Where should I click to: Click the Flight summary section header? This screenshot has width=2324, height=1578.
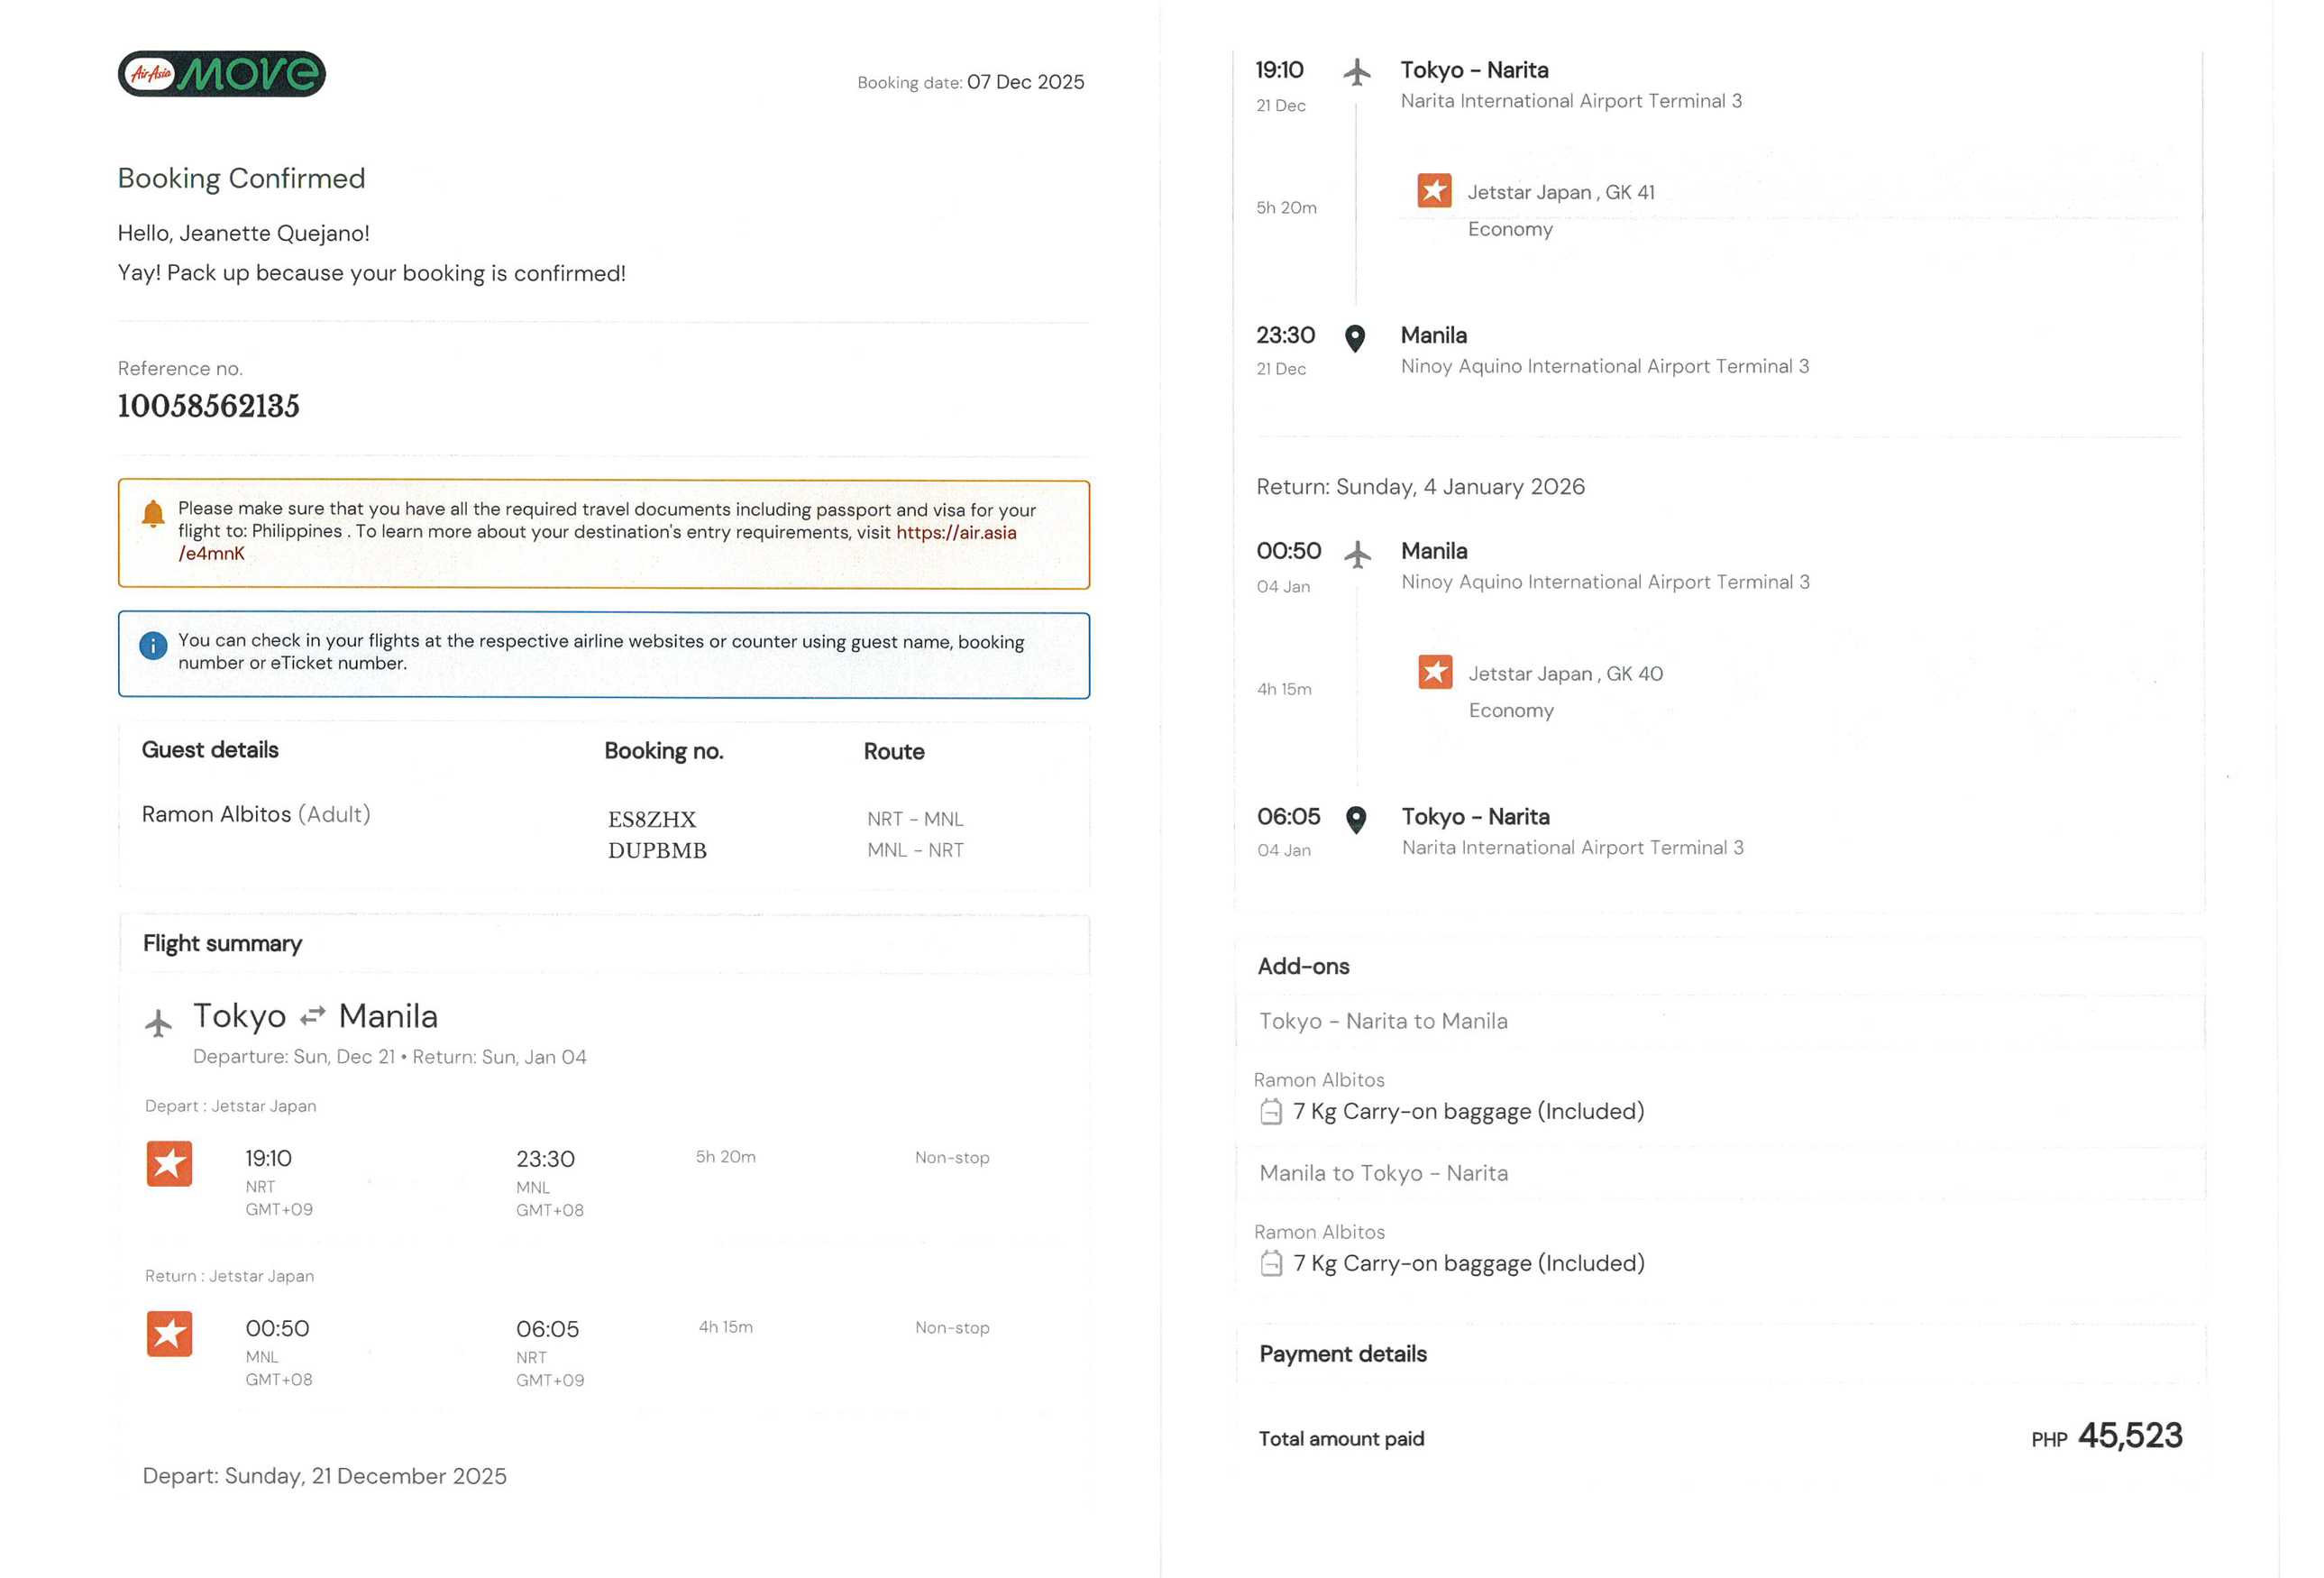(x=222, y=944)
